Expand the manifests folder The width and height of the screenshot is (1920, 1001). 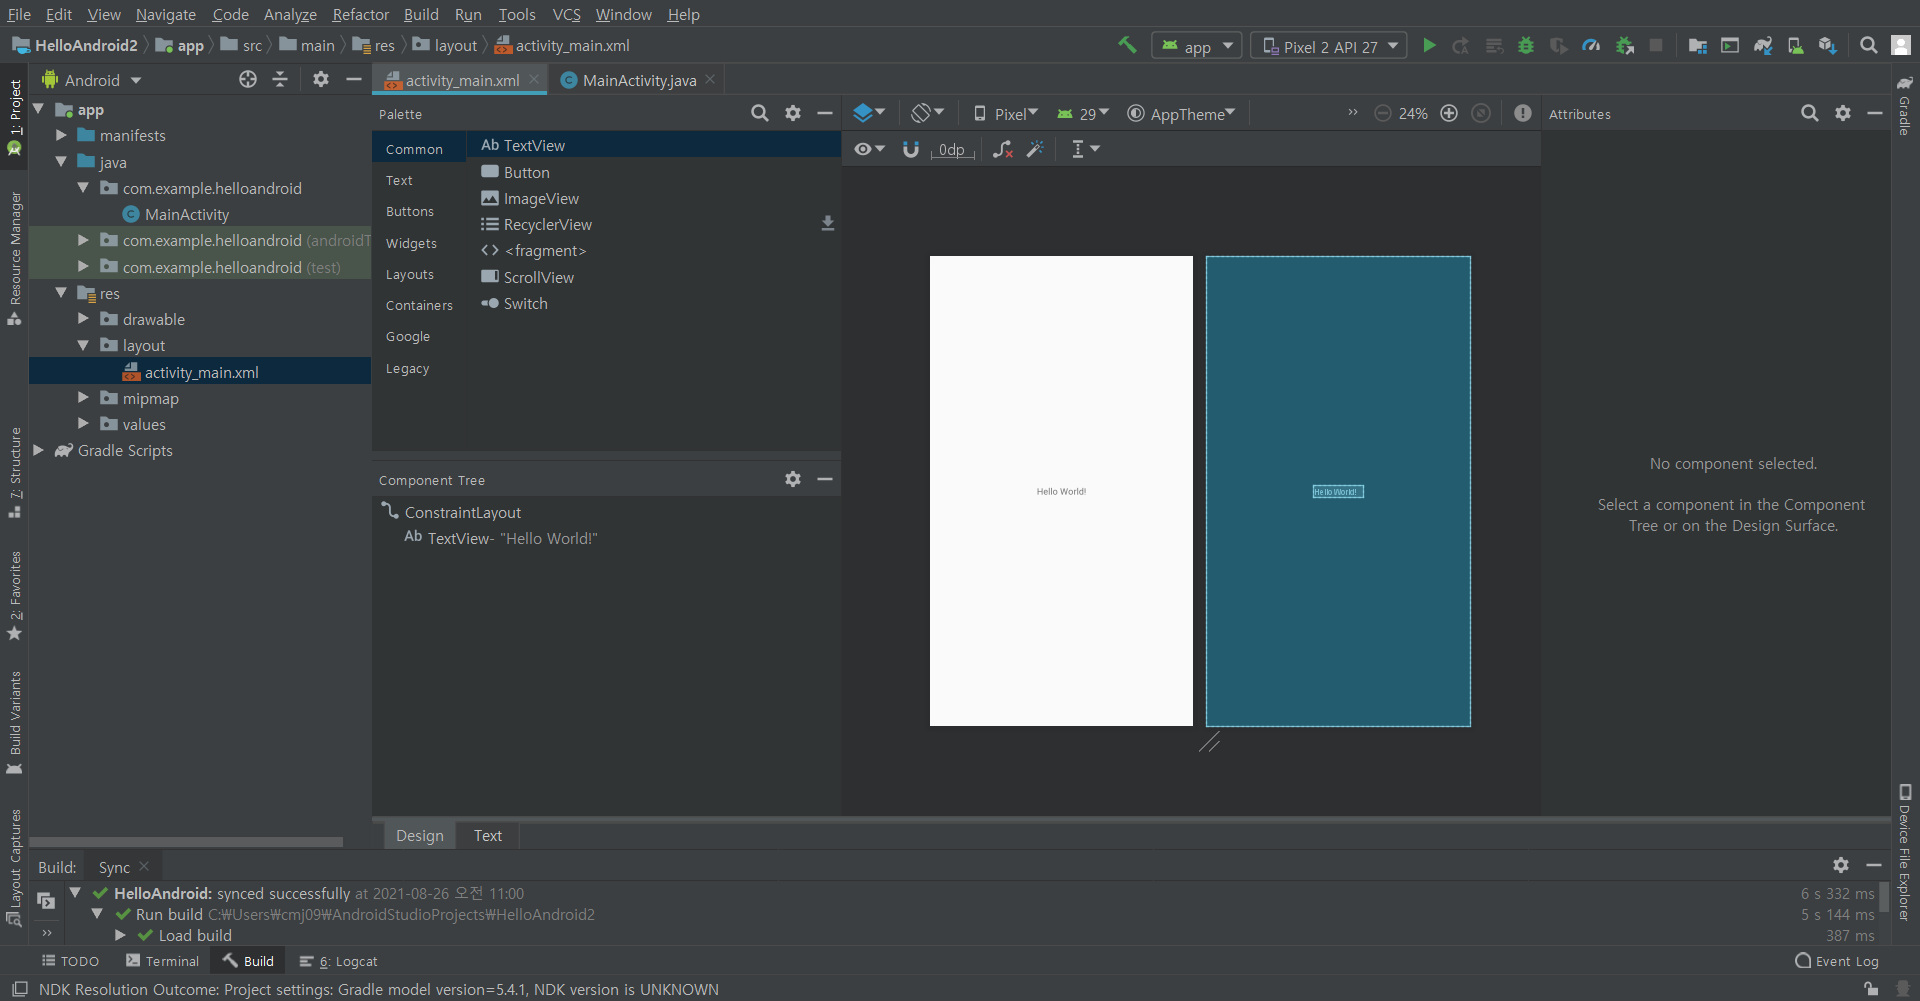[61, 135]
